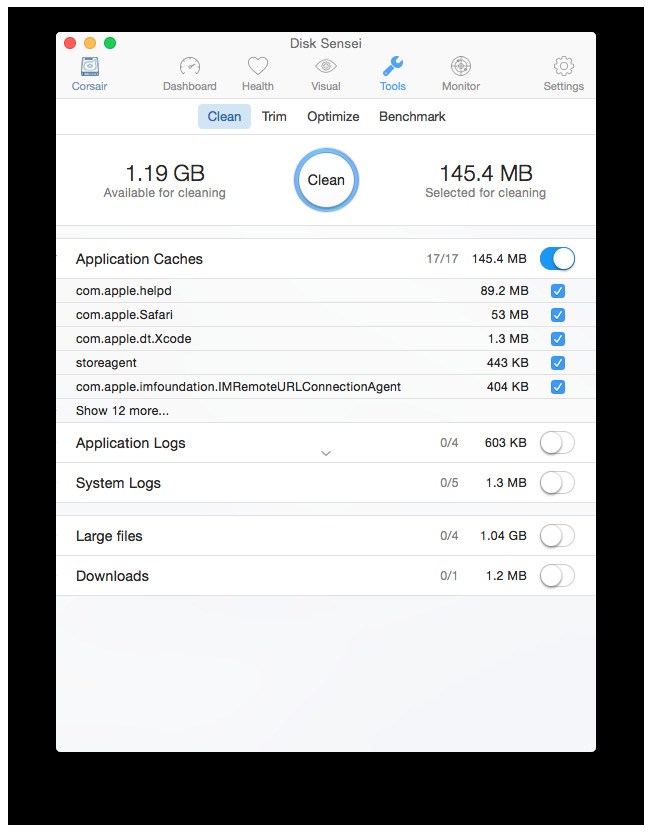Switch to the Benchmark tab
The image size is (652, 832).
click(412, 116)
